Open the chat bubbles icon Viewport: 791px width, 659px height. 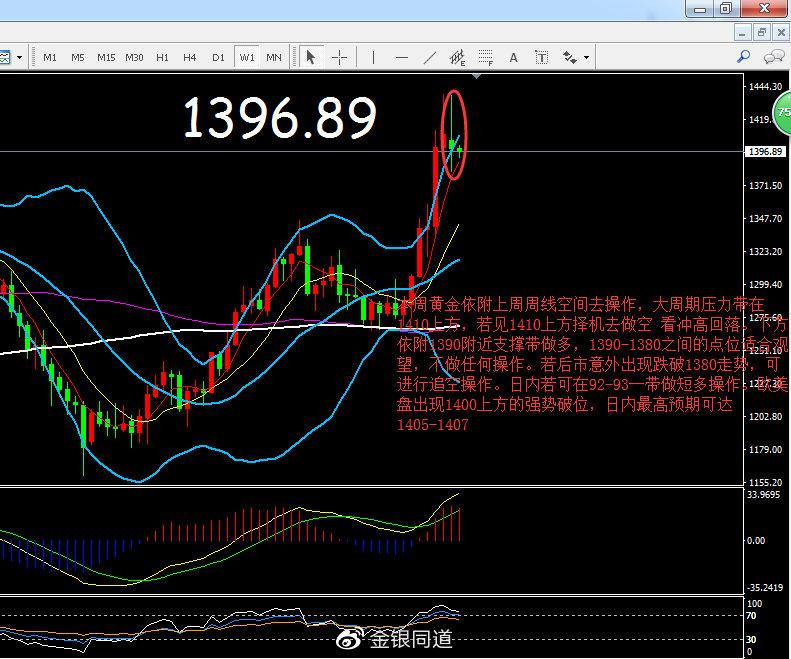(x=774, y=57)
